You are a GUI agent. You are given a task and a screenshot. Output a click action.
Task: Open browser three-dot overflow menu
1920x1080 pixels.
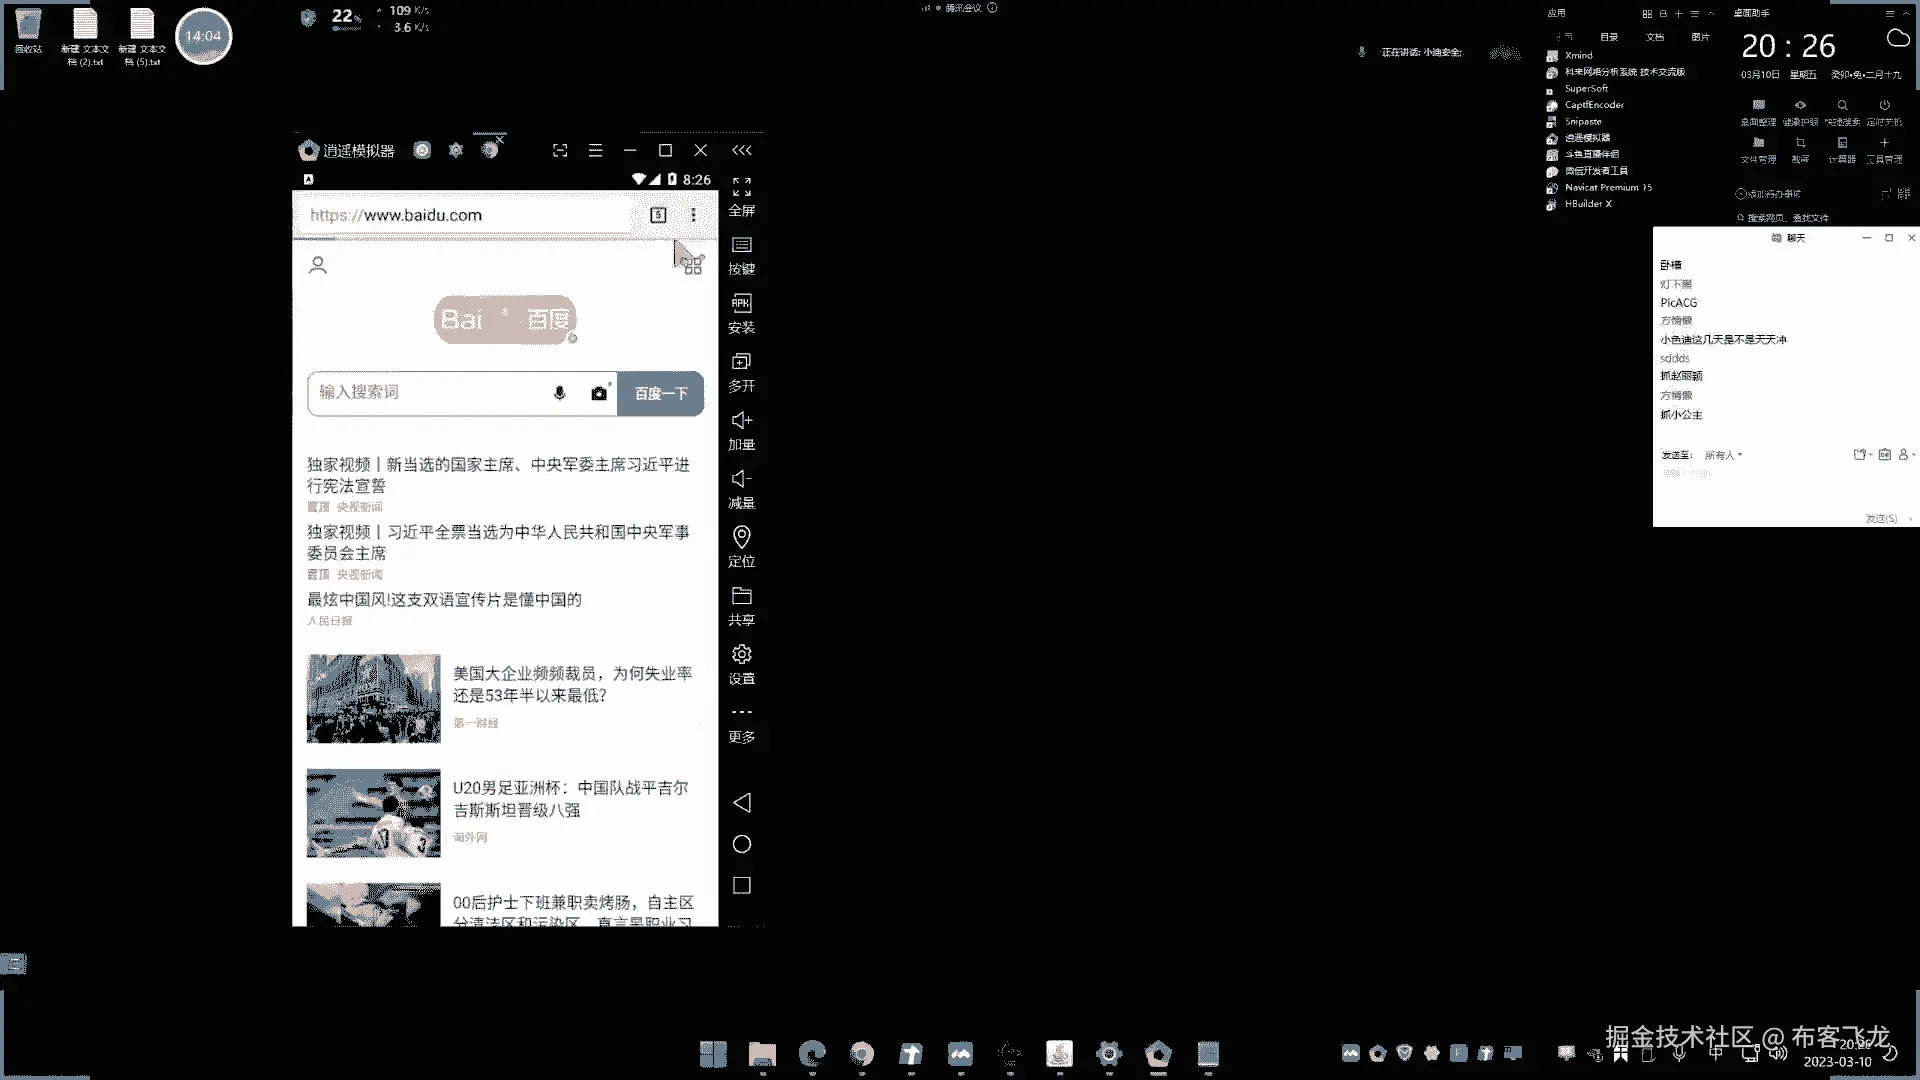pyautogui.click(x=693, y=215)
